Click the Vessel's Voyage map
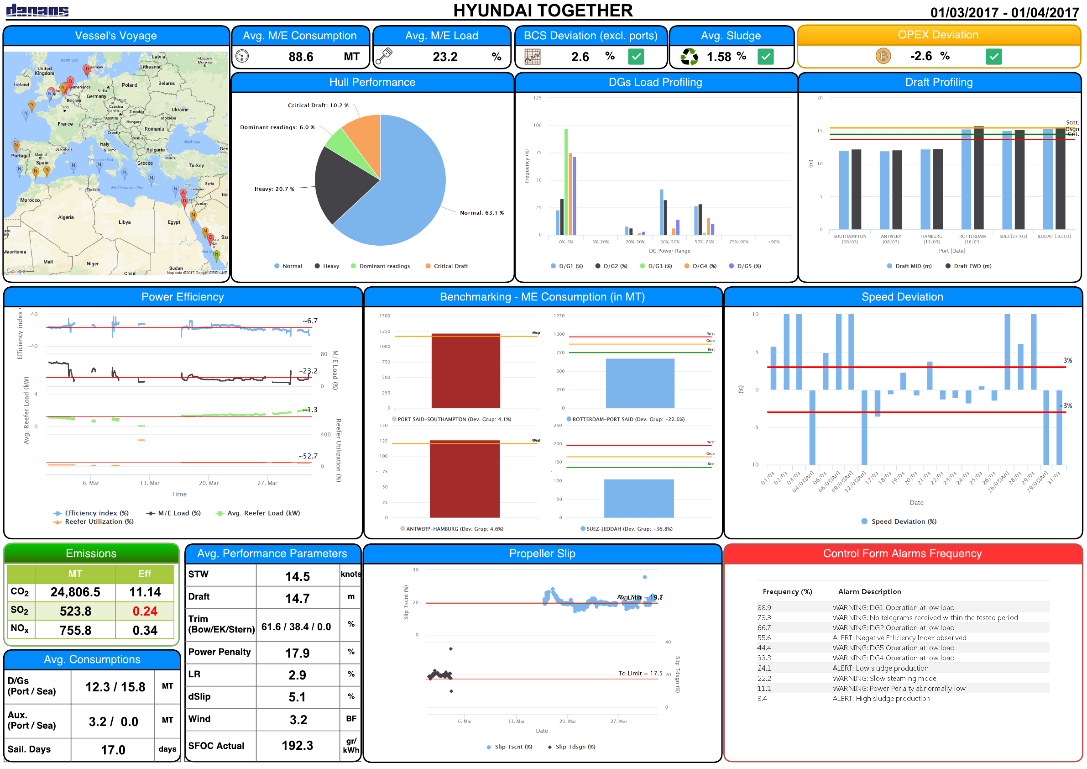The image size is (1087, 769). pyautogui.click(x=116, y=164)
